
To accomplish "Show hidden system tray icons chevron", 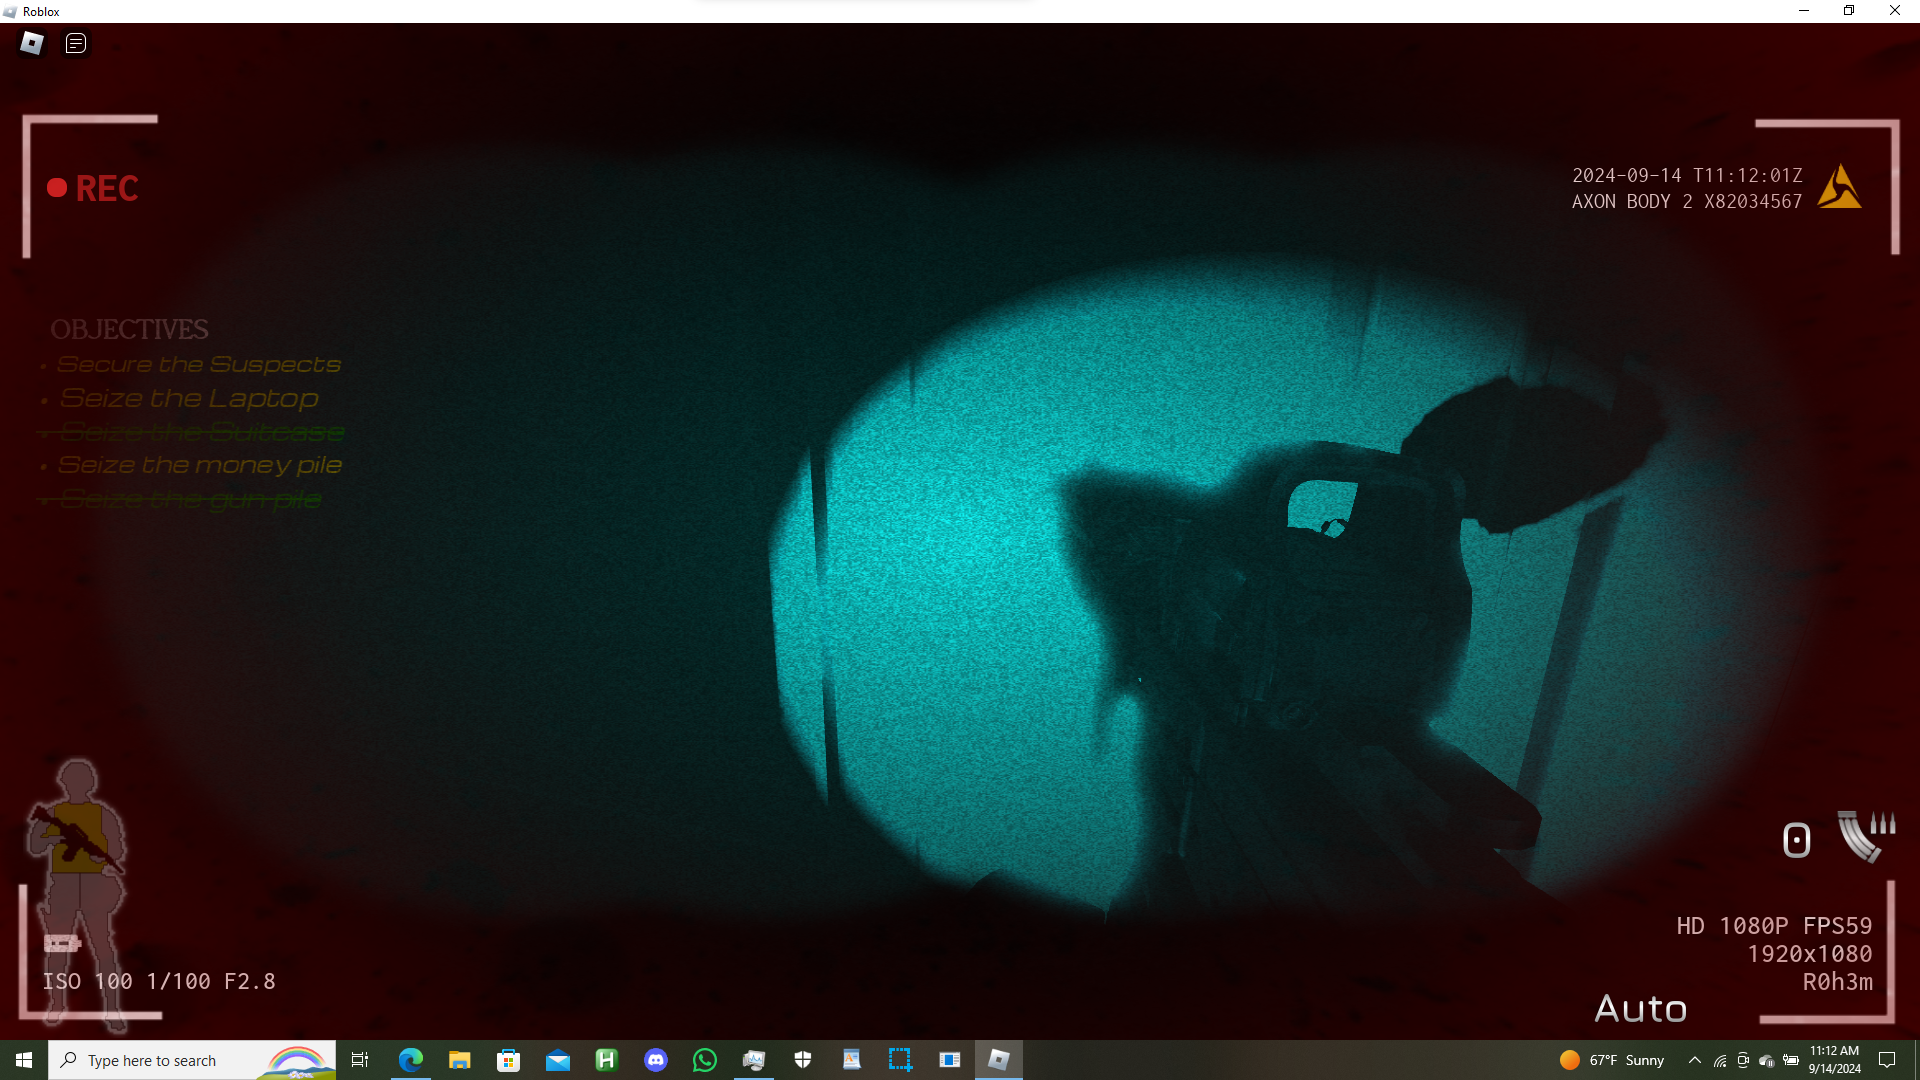I will [x=1694, y=1060].
